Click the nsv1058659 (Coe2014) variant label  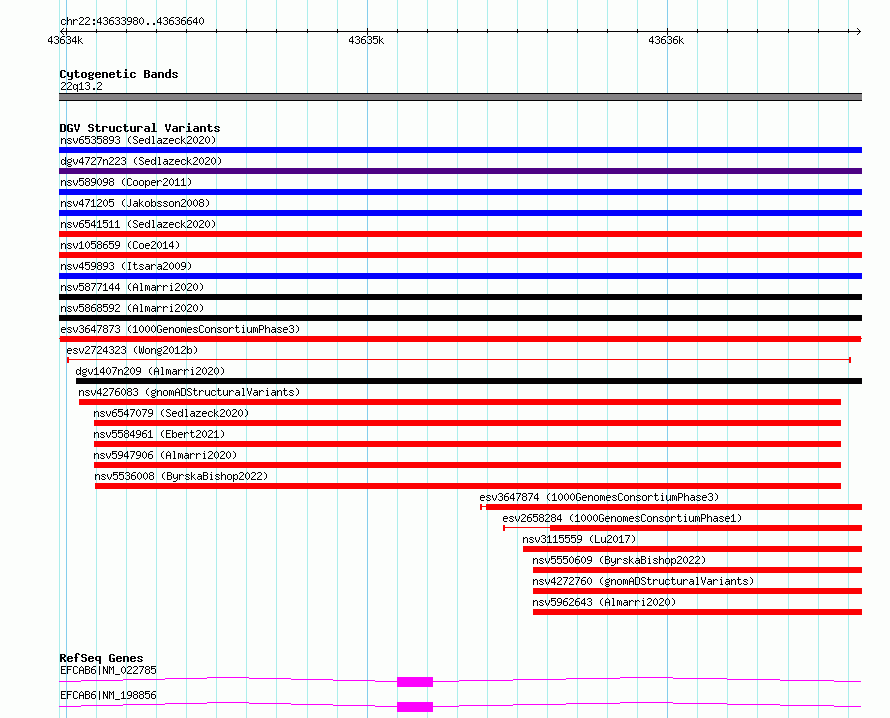pos(120,245)
